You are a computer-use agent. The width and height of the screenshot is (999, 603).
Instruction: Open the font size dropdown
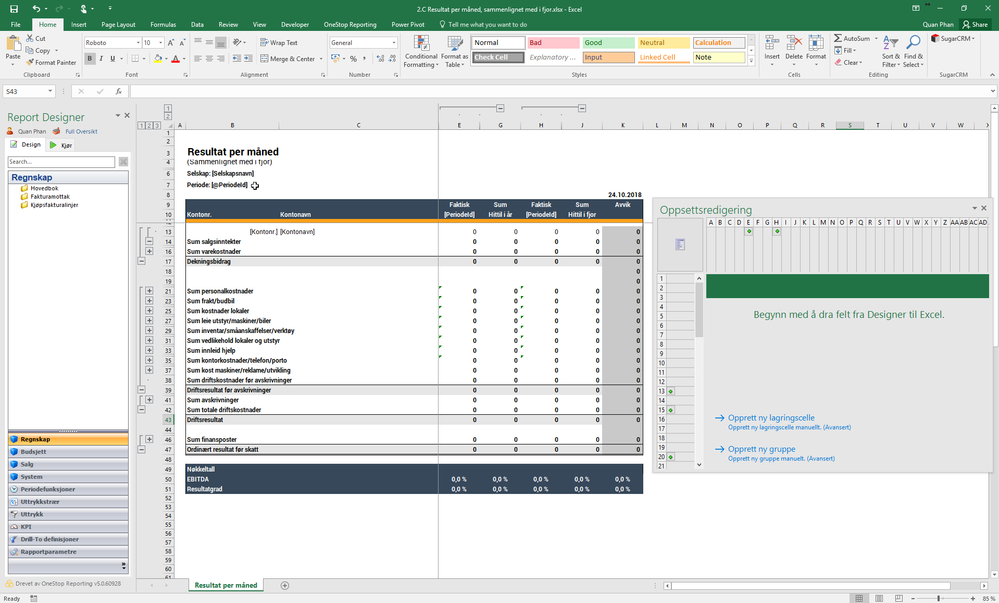pos(161,43)
